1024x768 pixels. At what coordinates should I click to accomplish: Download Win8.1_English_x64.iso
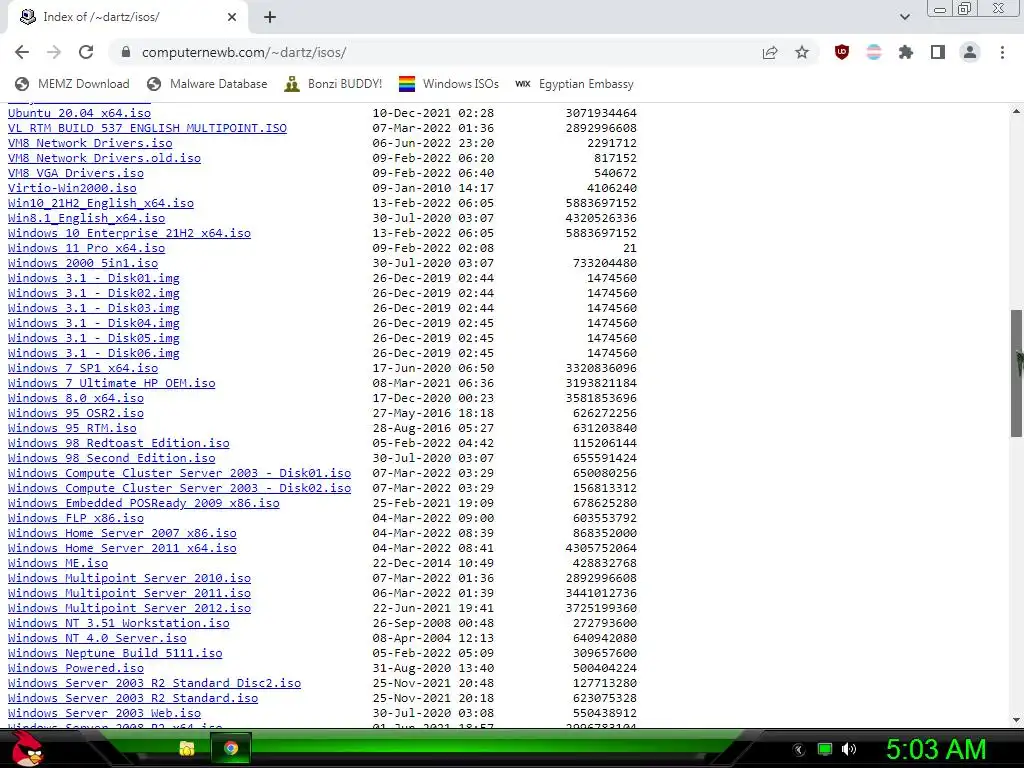pyautogui.click(x=86, y=218)
